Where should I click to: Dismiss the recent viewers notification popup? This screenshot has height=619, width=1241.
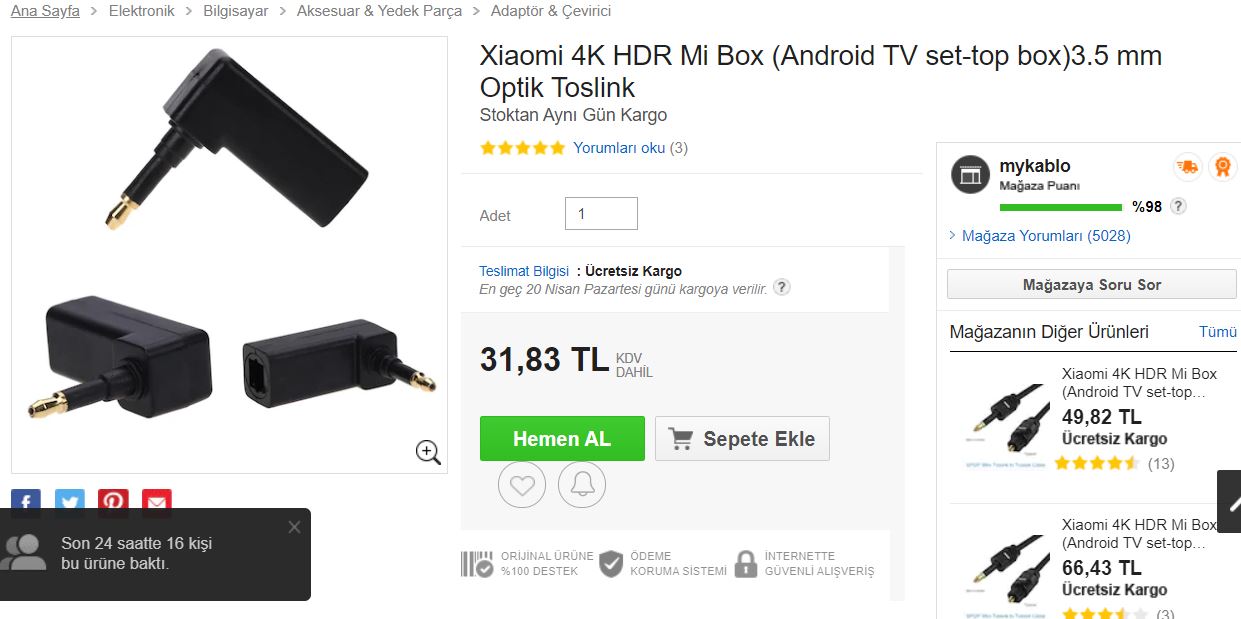click(x=294, y=527)
